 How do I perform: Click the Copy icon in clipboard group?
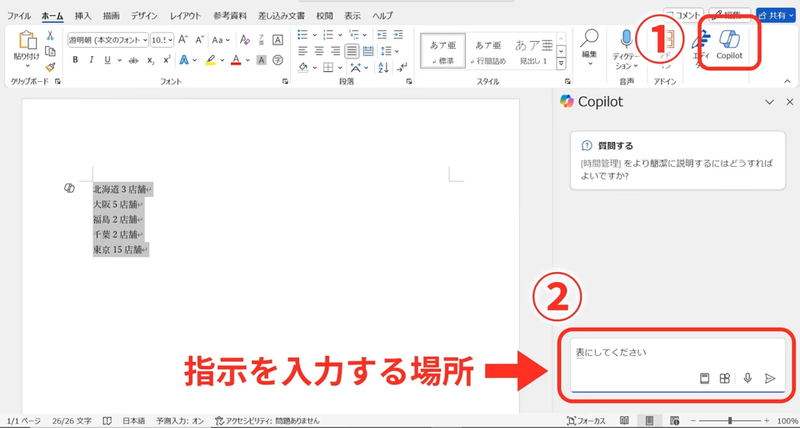(x=50, y=51)
